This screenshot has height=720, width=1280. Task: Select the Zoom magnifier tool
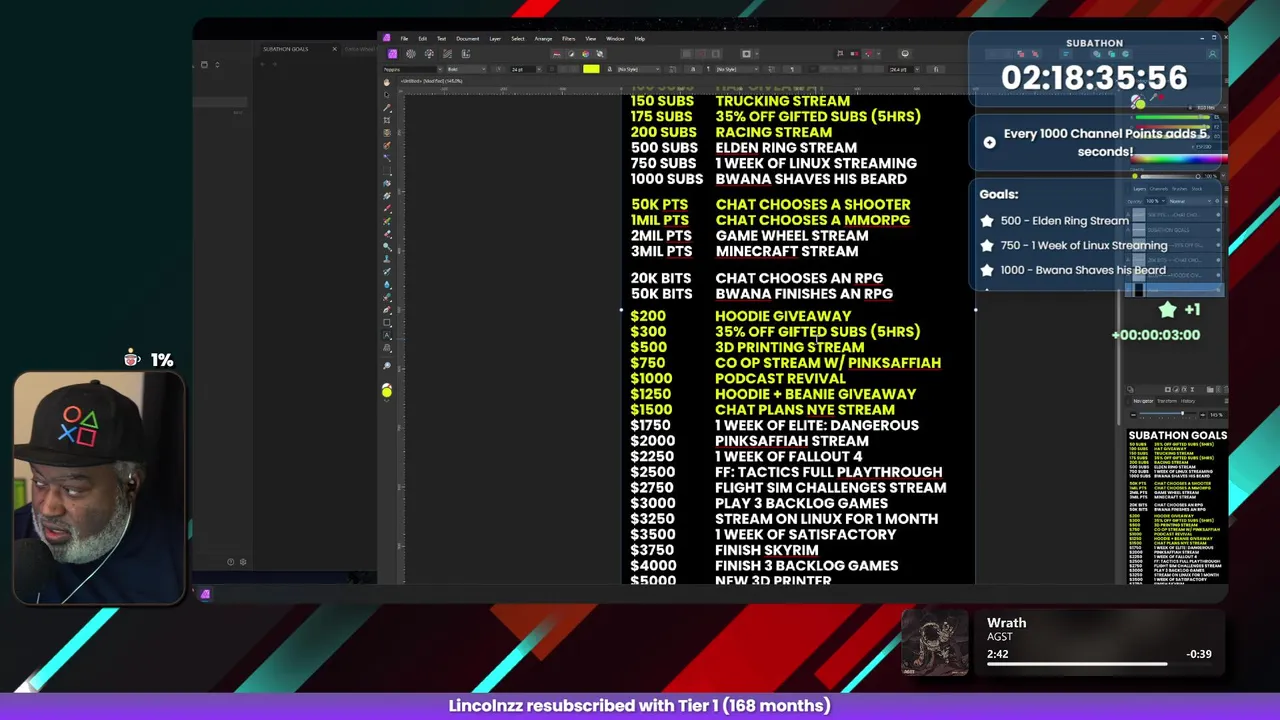[387, 365]
